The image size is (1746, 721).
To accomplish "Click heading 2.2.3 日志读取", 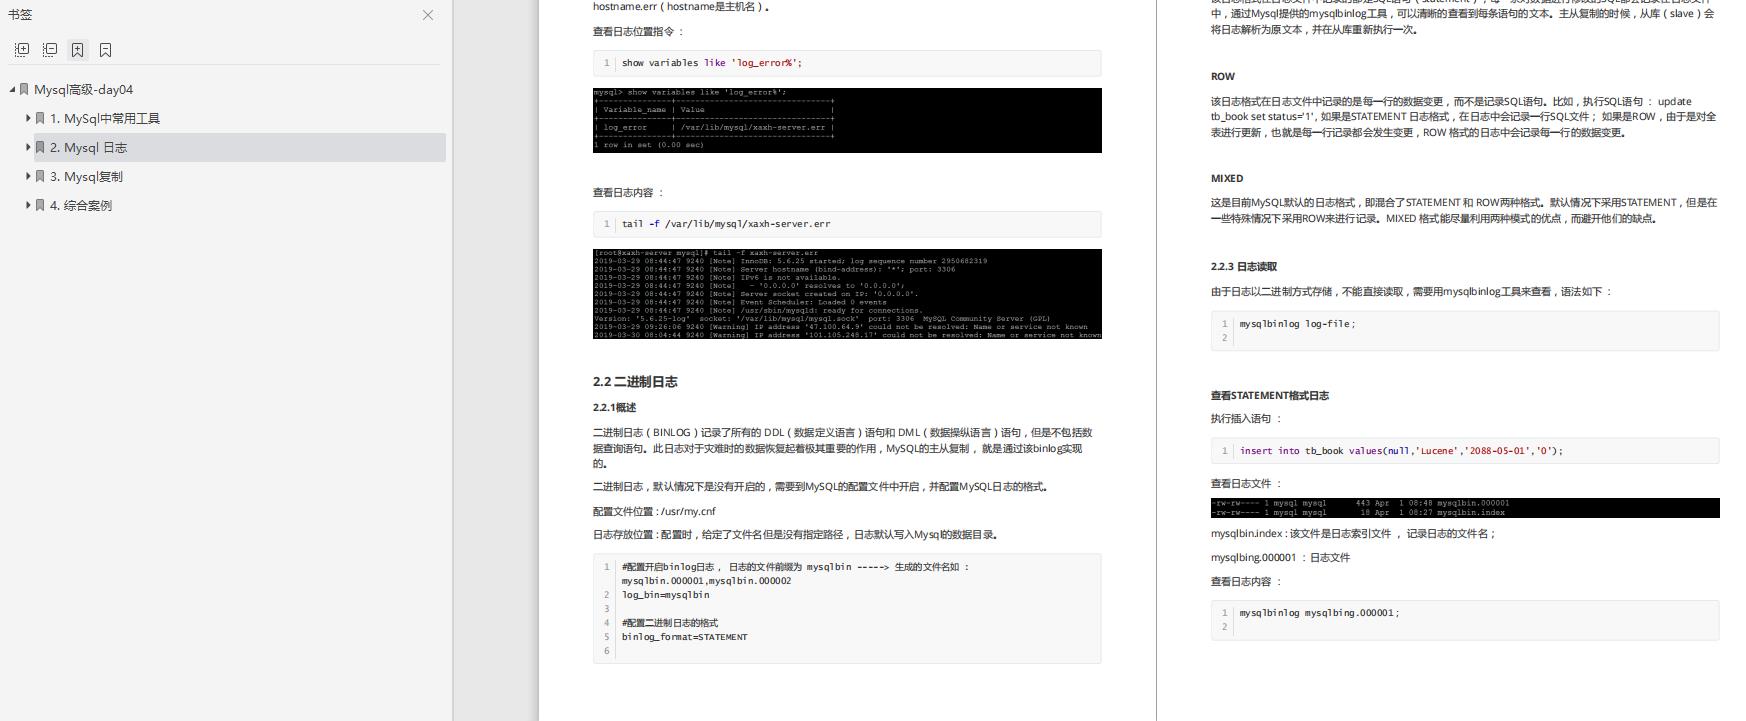I will tap(1244, 267).
